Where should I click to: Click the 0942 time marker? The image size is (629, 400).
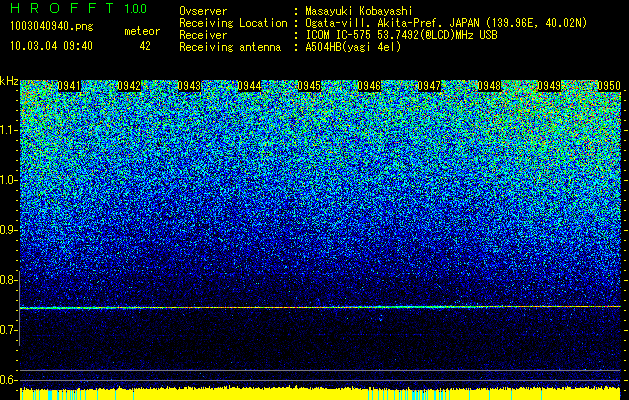(129, 86)
